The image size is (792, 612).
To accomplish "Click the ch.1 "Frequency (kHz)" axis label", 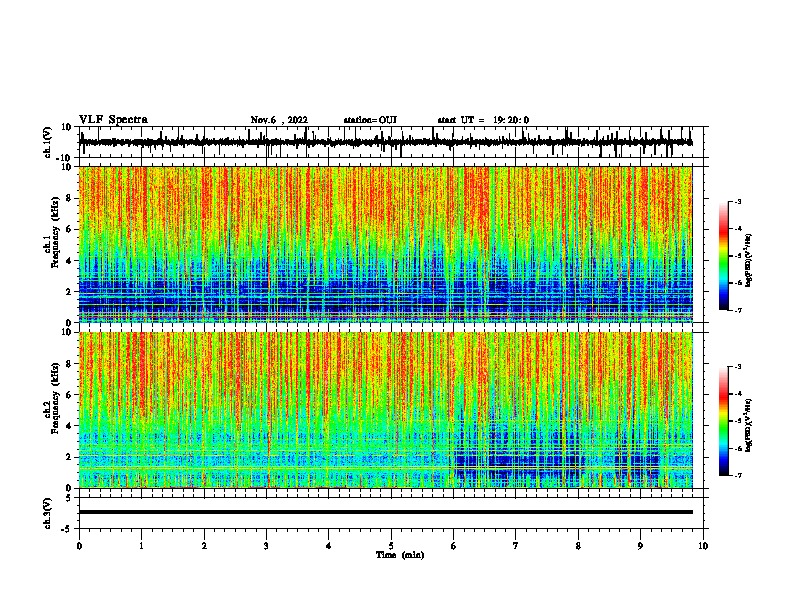I will coord(55,232).
